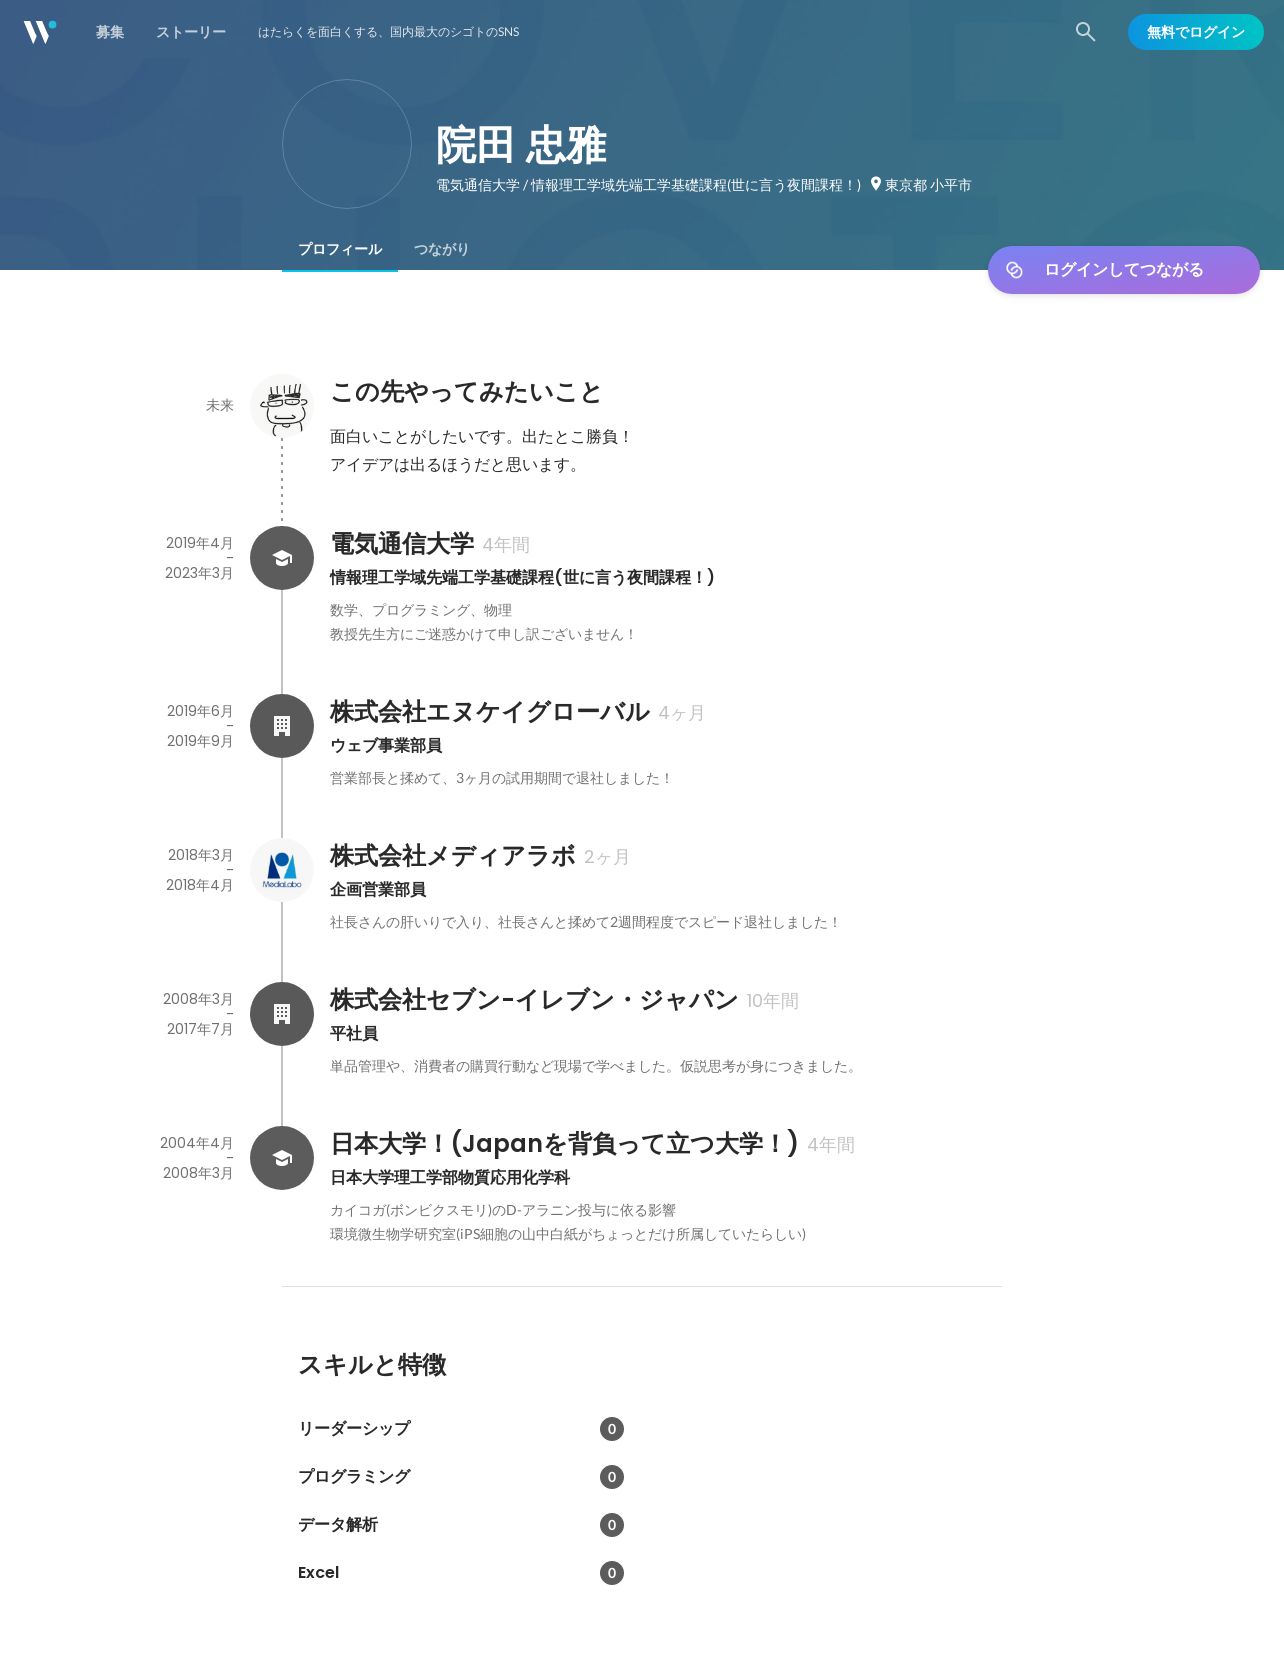The image size is (1284, 1653).
Task: Click the プログラミング skill label
Action: click(x=354, y=1476)
